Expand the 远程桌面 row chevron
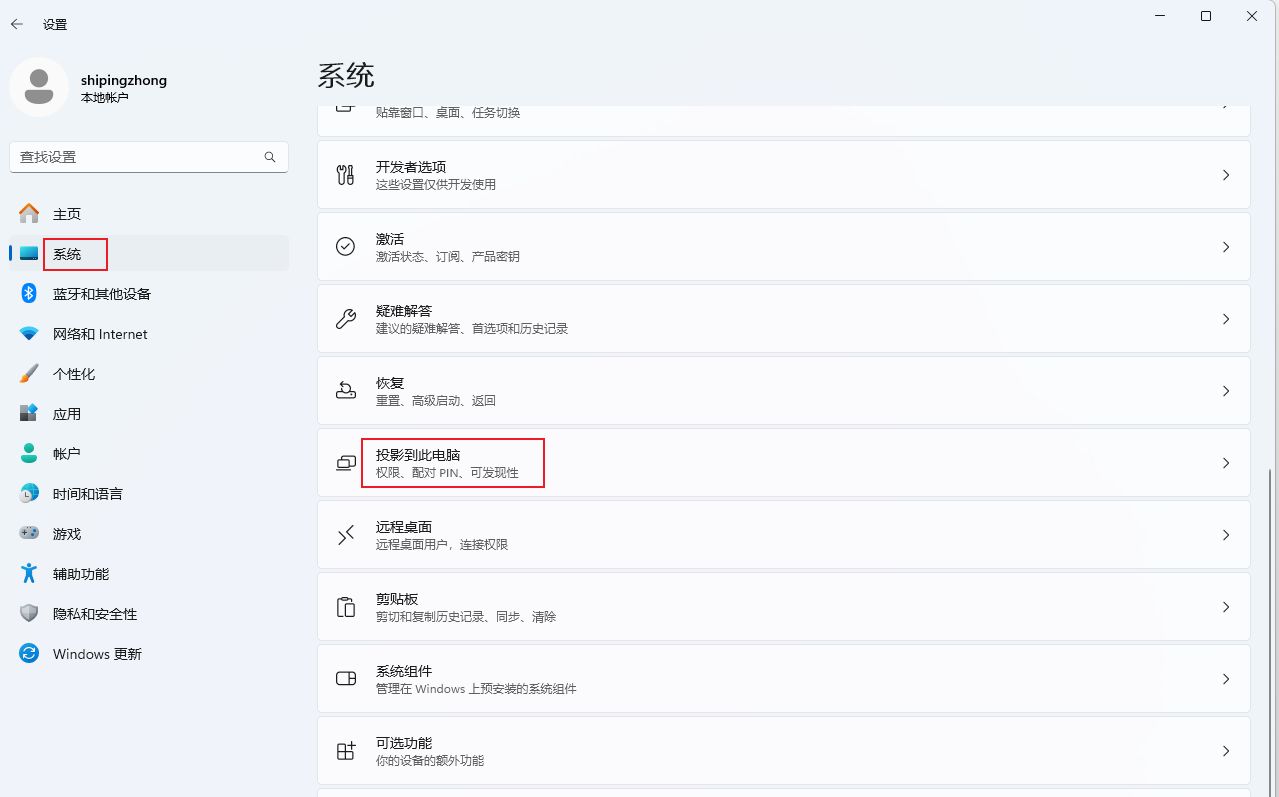Image resolution: width=1279 pixels, height=797 pixels. (x=1226, y=535)
